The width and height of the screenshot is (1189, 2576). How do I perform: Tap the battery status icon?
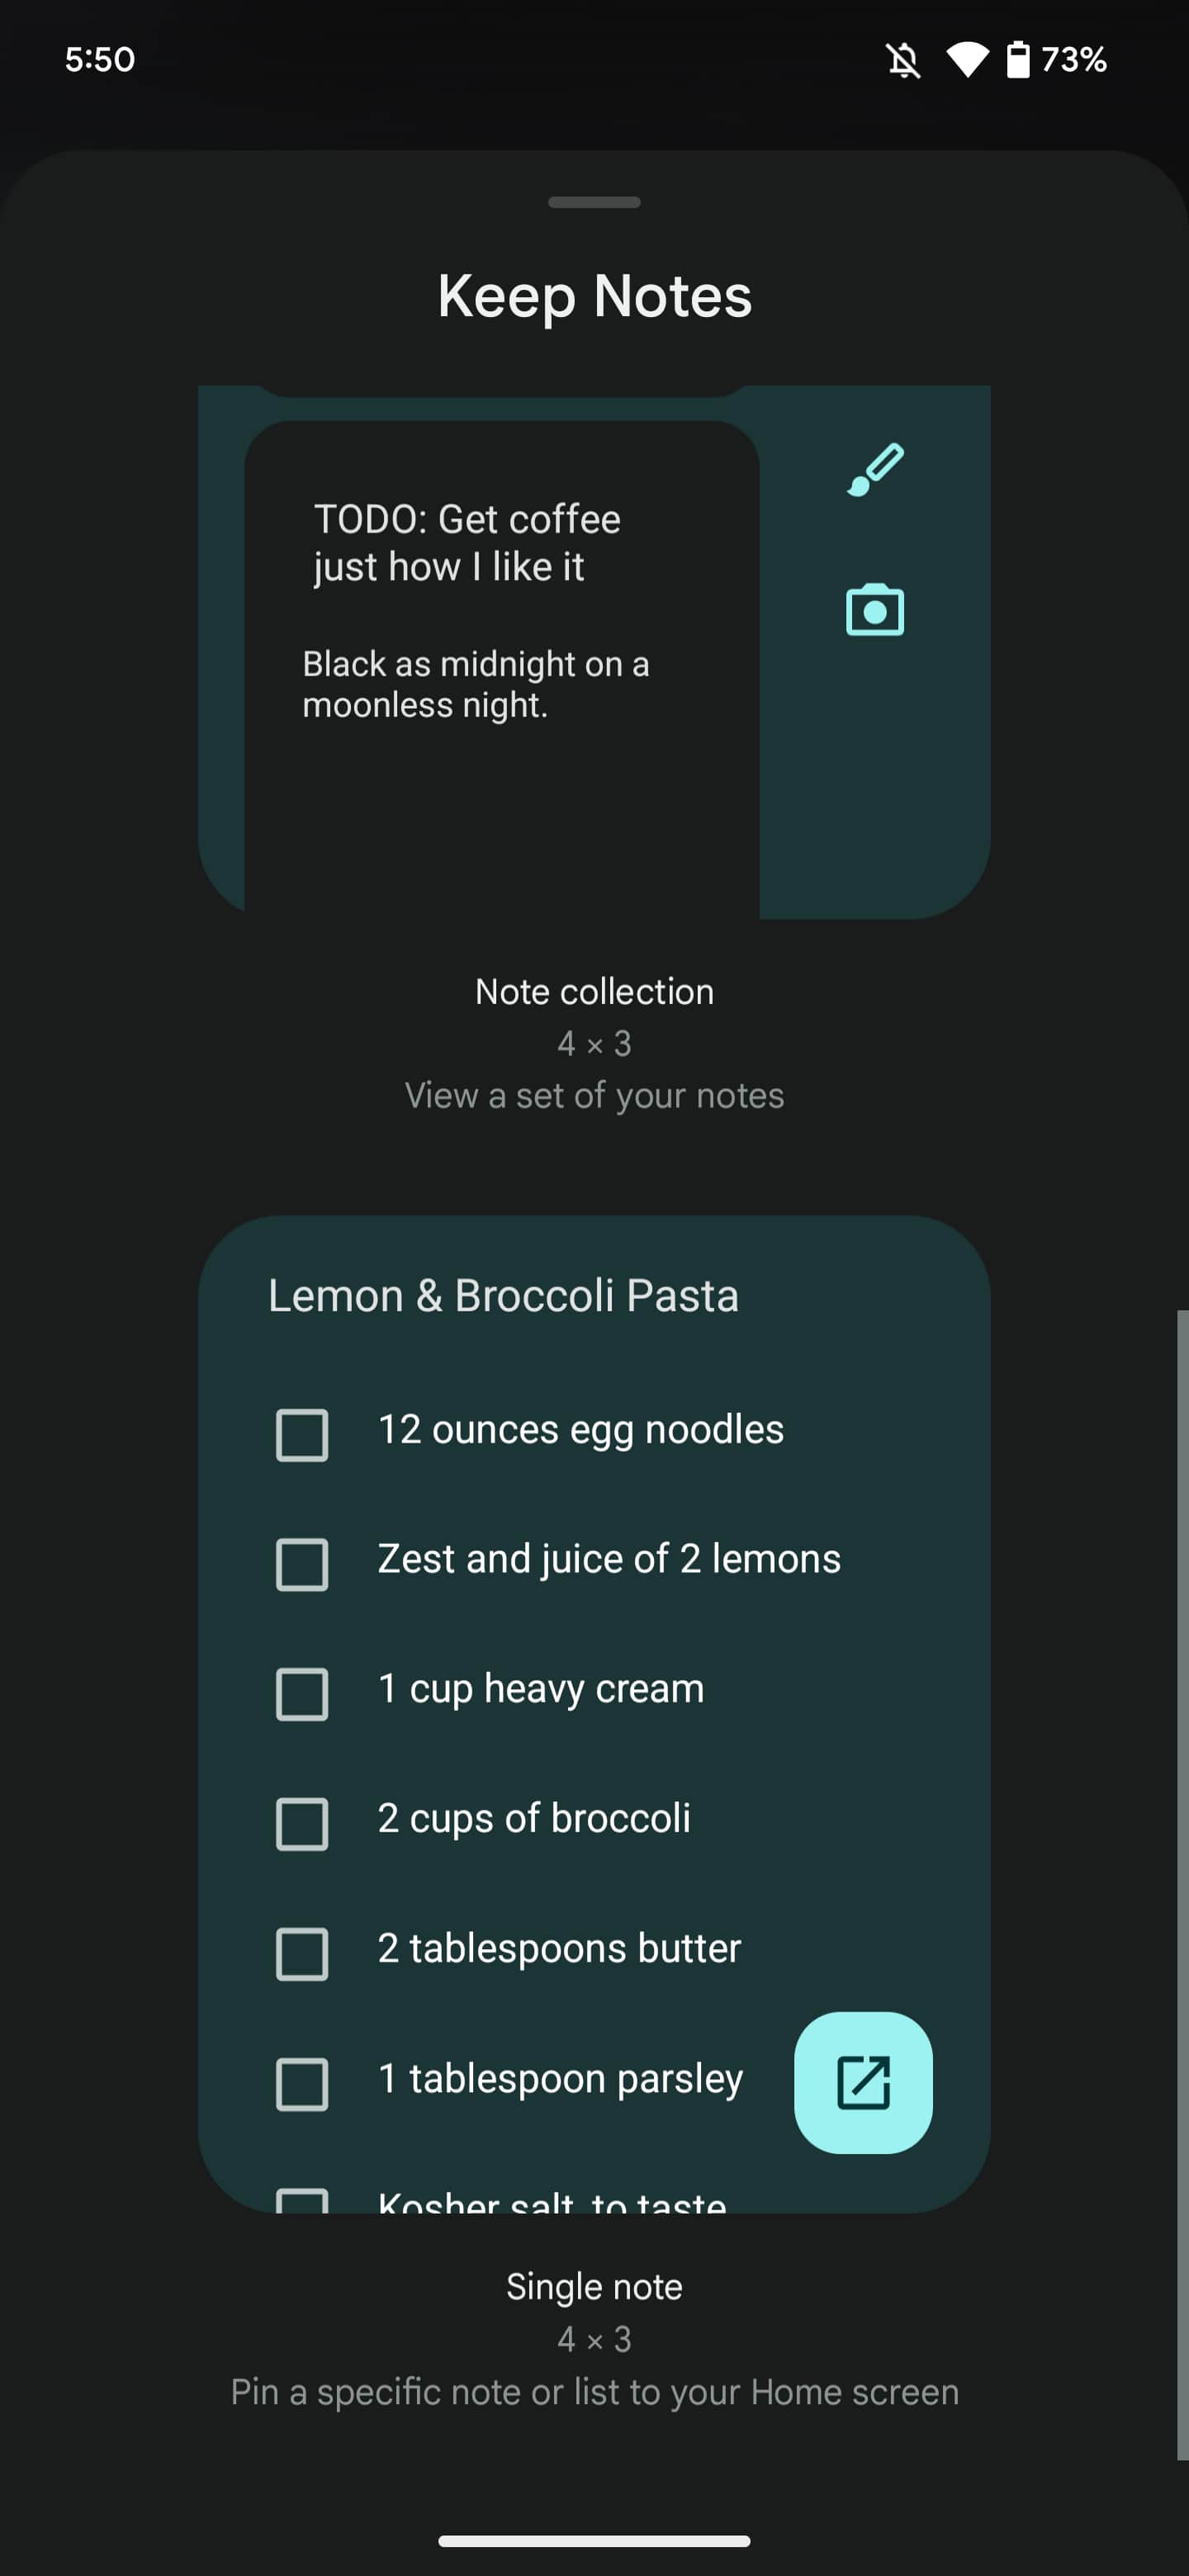(x=1018, y=60)
